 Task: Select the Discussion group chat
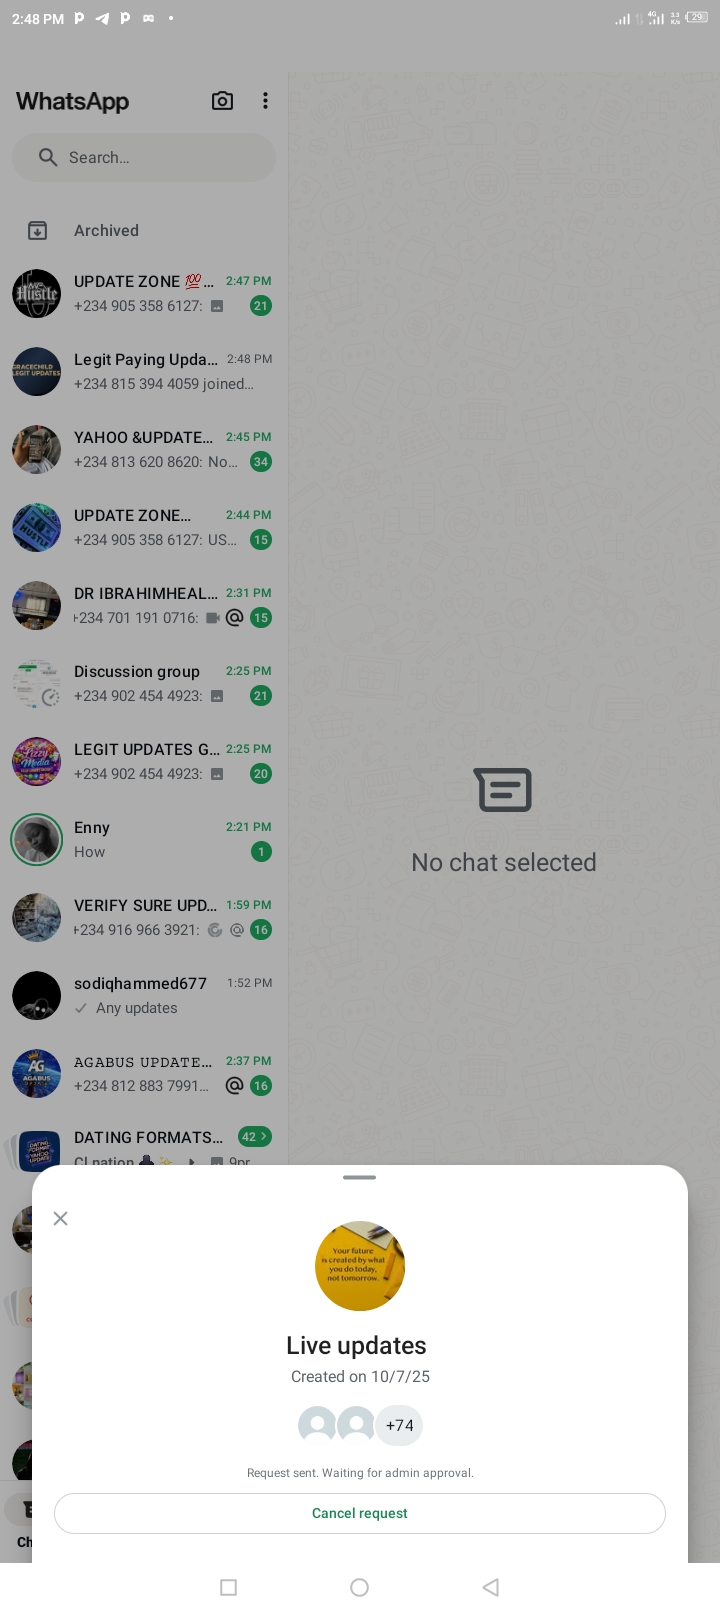point(144,684)
